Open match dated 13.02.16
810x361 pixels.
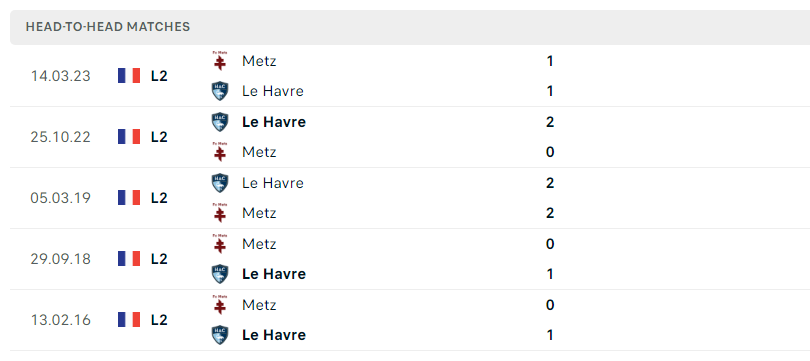pyautogui.click(x=410, y=320)
